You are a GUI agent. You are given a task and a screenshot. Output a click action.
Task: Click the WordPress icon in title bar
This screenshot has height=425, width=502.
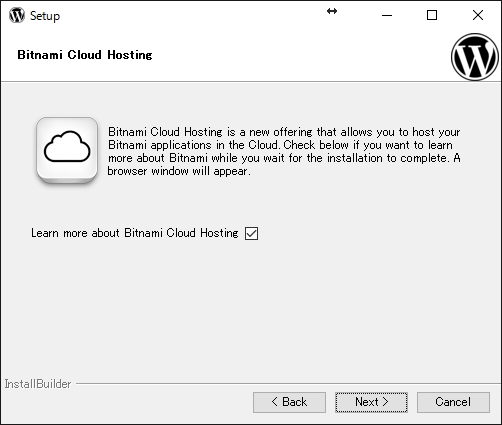pyautogui.click(x=17, y=15)
